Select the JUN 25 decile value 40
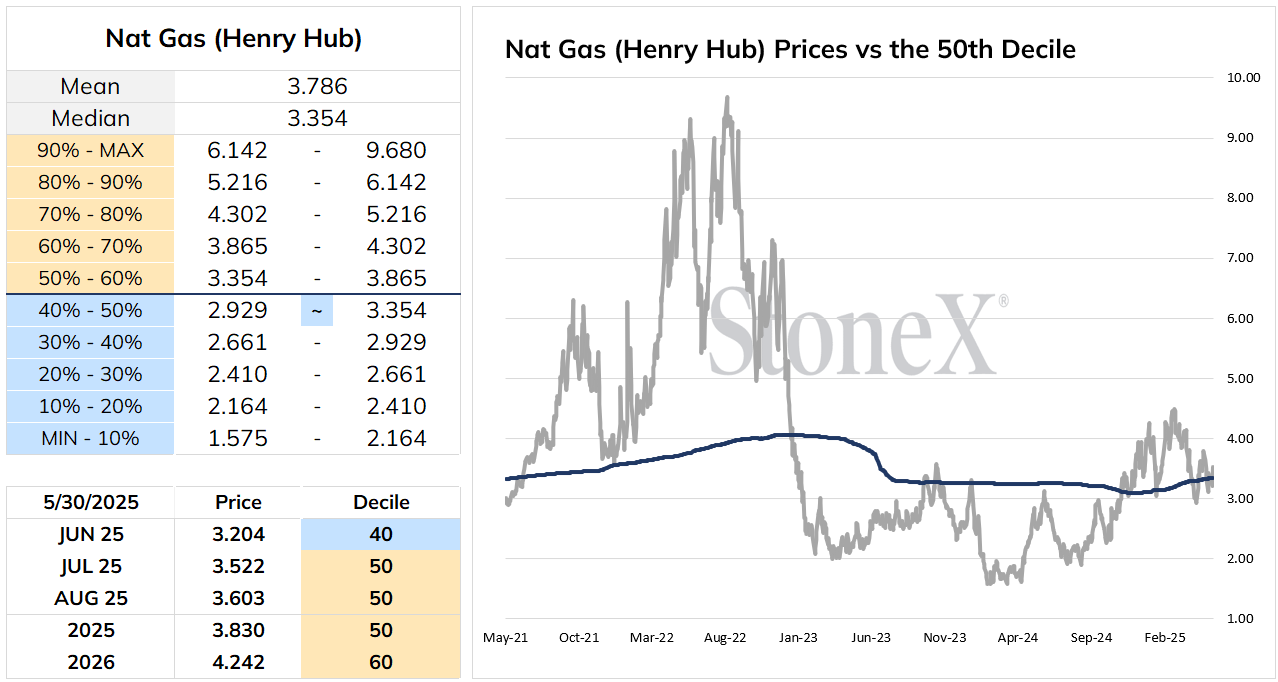The width and height of the screenshot is (1278, 682). (380, 534)
